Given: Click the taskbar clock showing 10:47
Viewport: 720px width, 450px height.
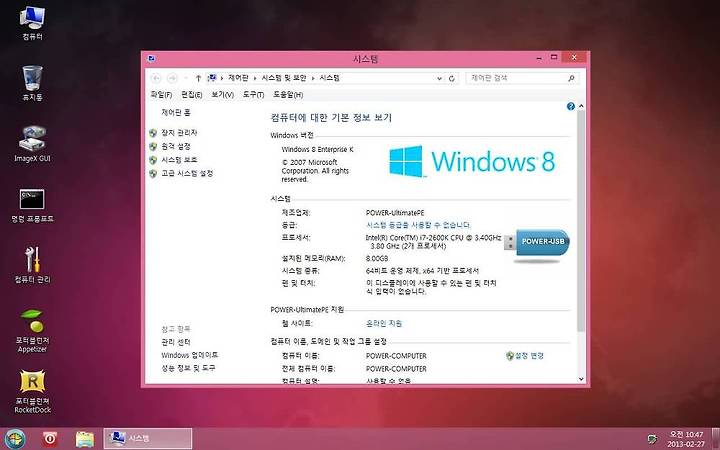Looking at the screenshot, I should [686, 439].
